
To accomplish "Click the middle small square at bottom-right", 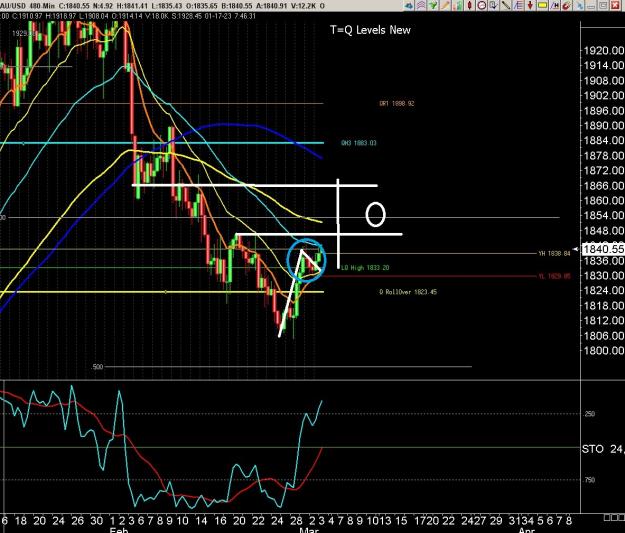I will tap(613, 517).
